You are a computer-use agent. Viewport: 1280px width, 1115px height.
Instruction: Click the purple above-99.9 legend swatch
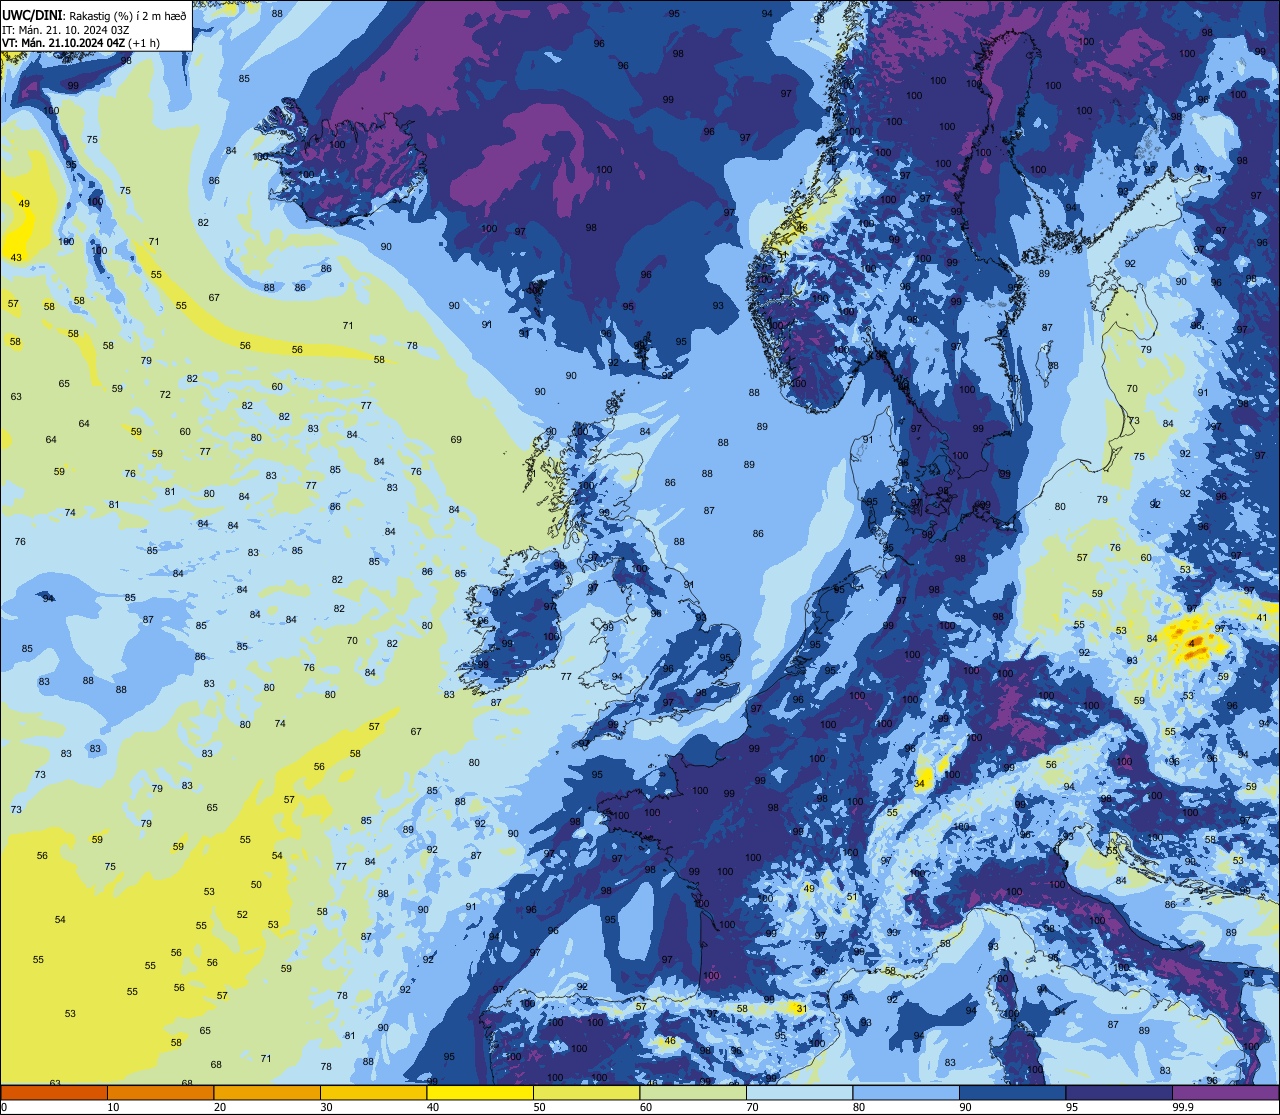[x=1225, y=1093]
